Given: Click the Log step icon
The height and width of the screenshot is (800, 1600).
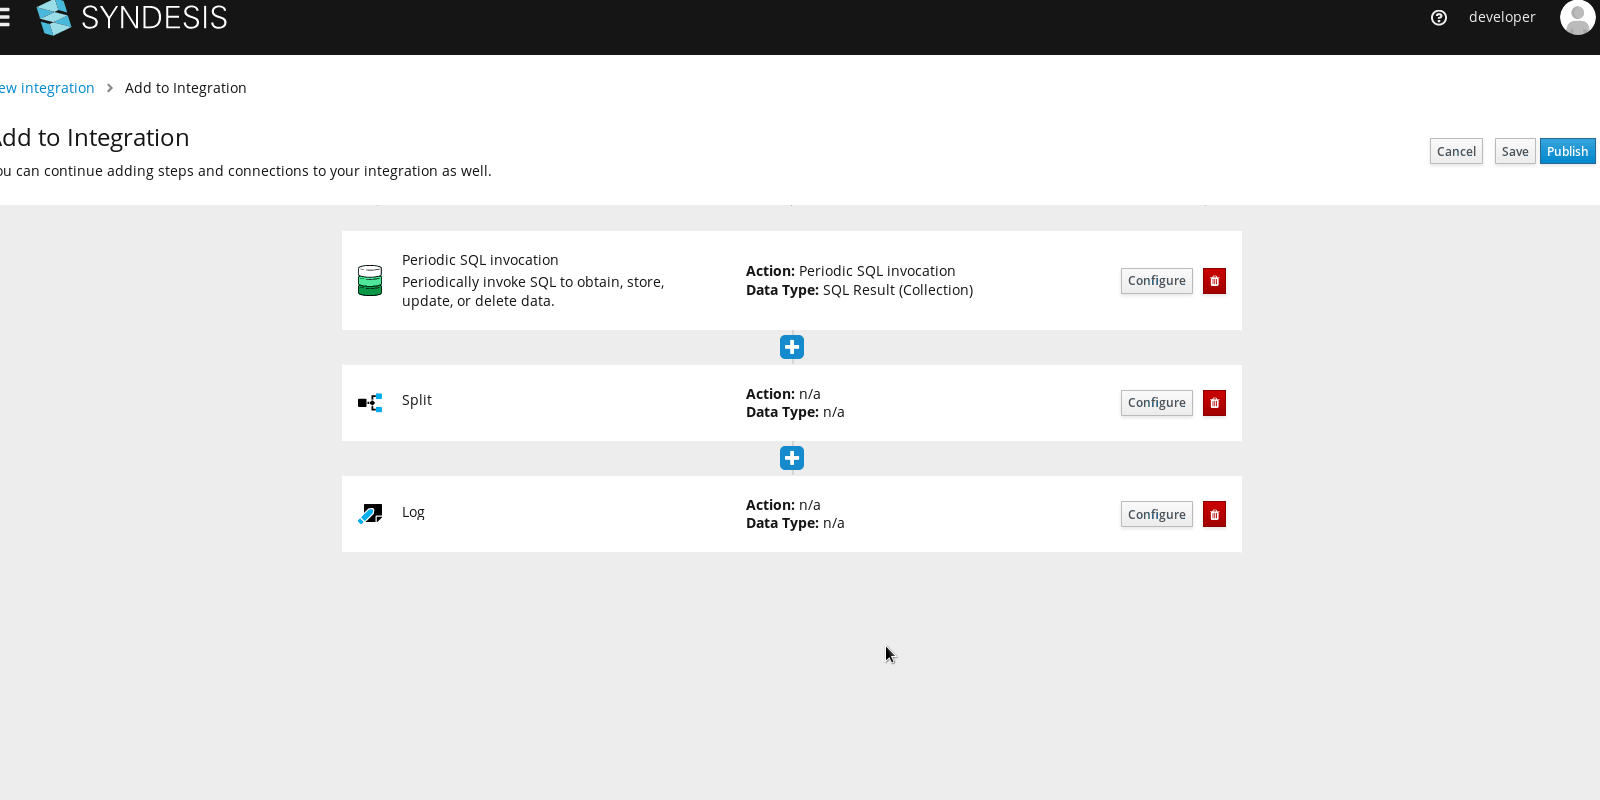Looking at the screenshot, I should point(370,514).
